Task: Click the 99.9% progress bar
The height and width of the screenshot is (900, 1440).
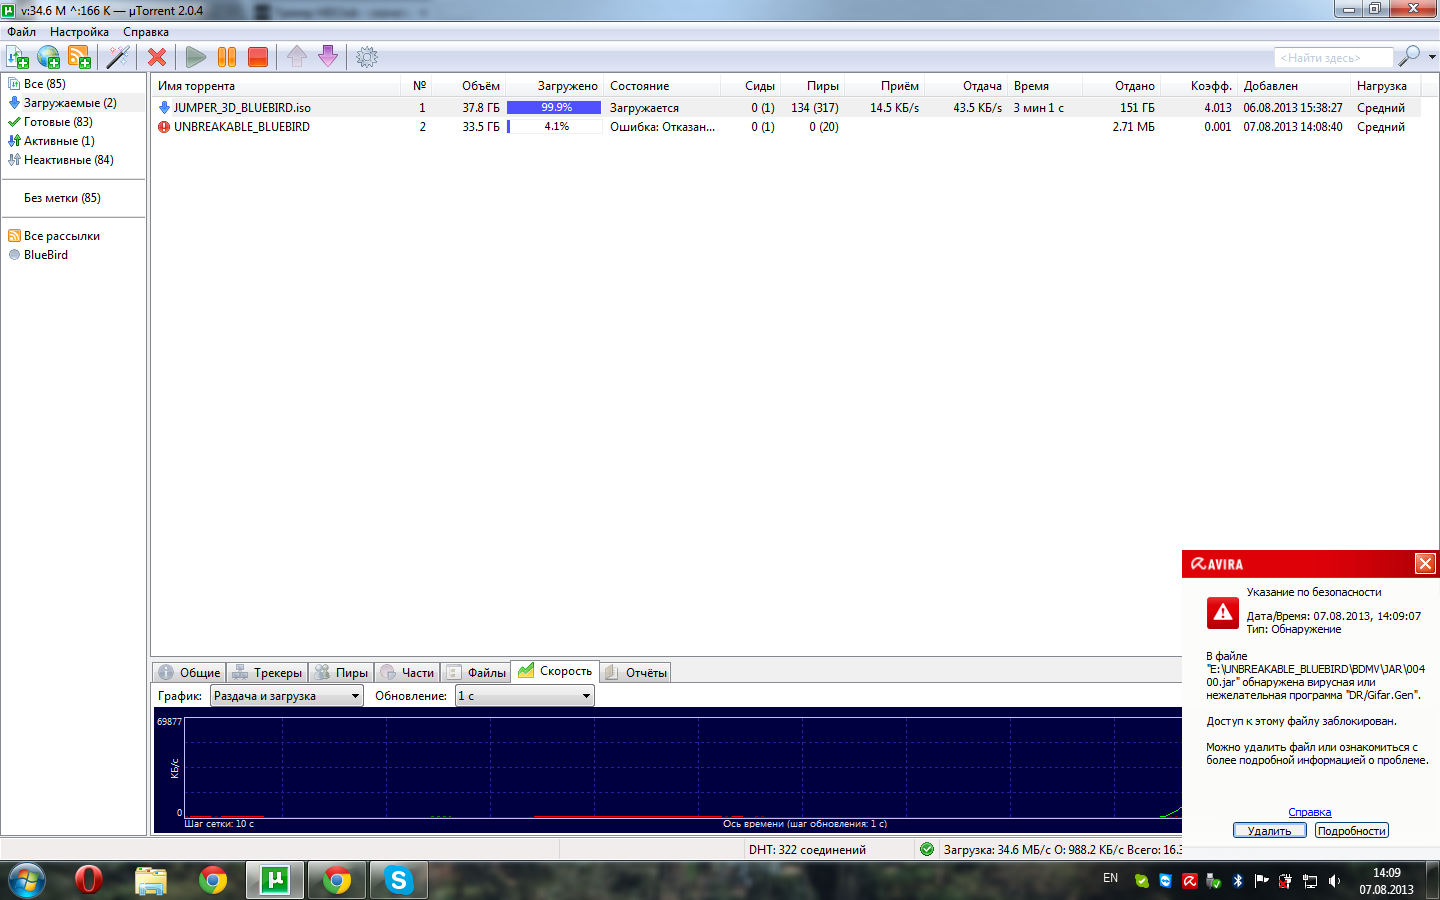Action: coord(554,108)
